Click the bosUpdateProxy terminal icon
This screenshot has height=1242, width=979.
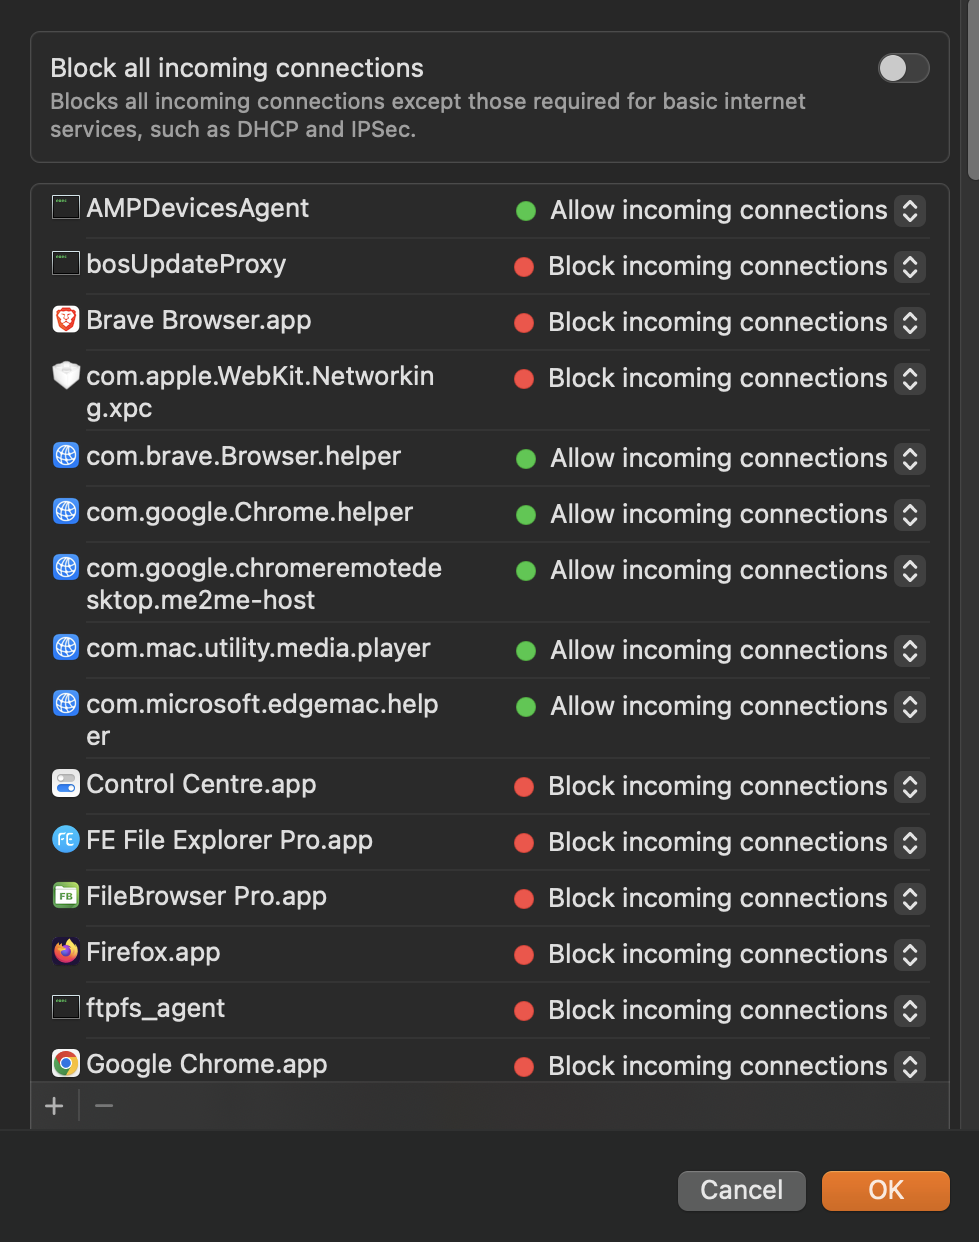click(66, 264)
